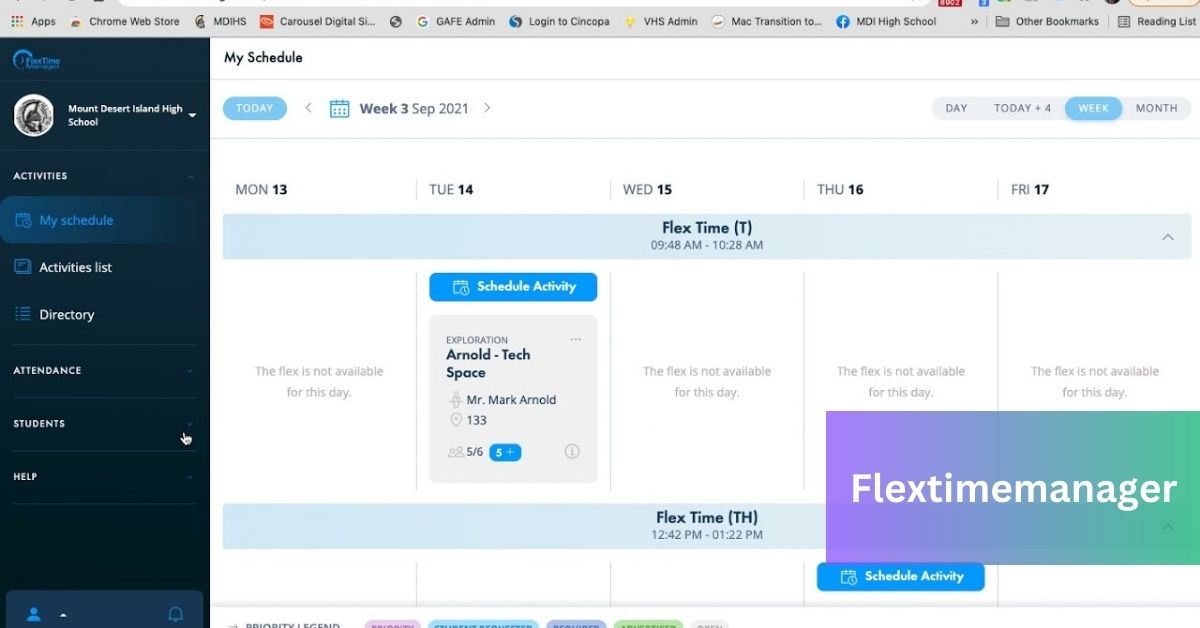Switch to DAY view
This screenshot has width=1200, height=628.
pos(954,108)
